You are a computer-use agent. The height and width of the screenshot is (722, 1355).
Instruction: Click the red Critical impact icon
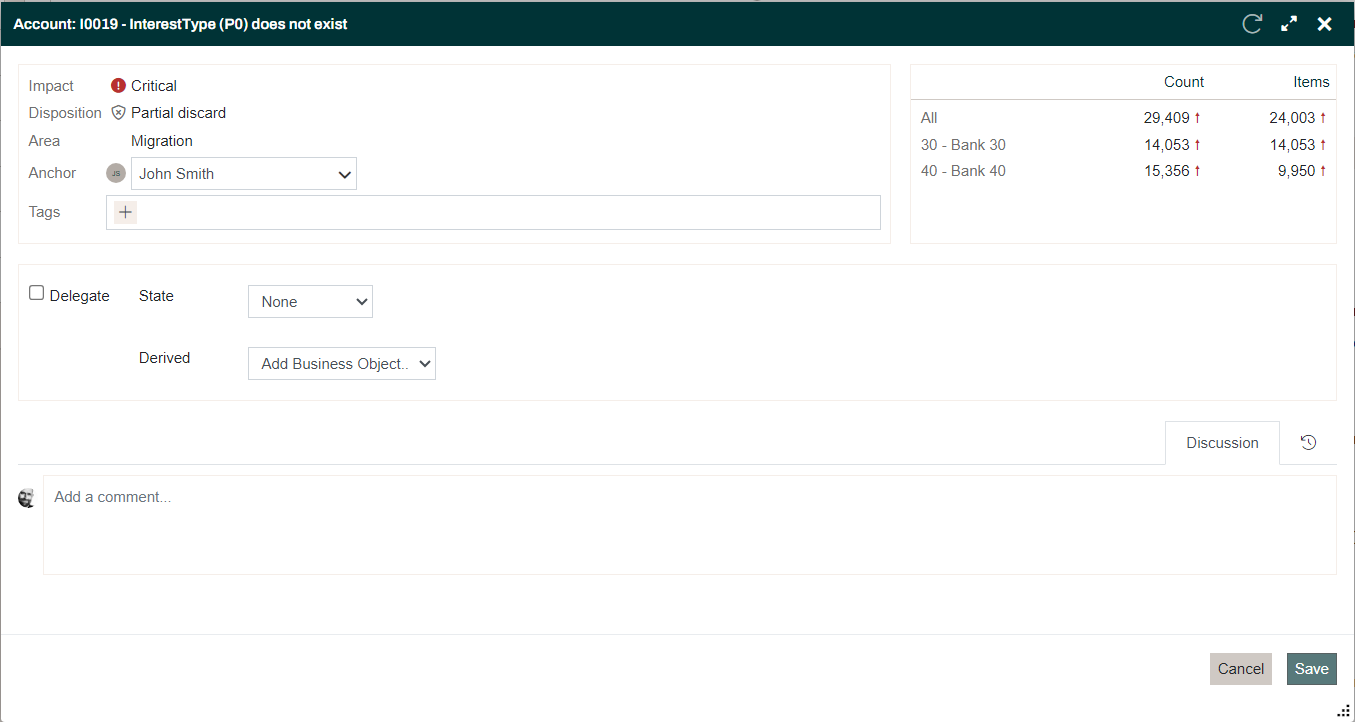pos(118,86)
